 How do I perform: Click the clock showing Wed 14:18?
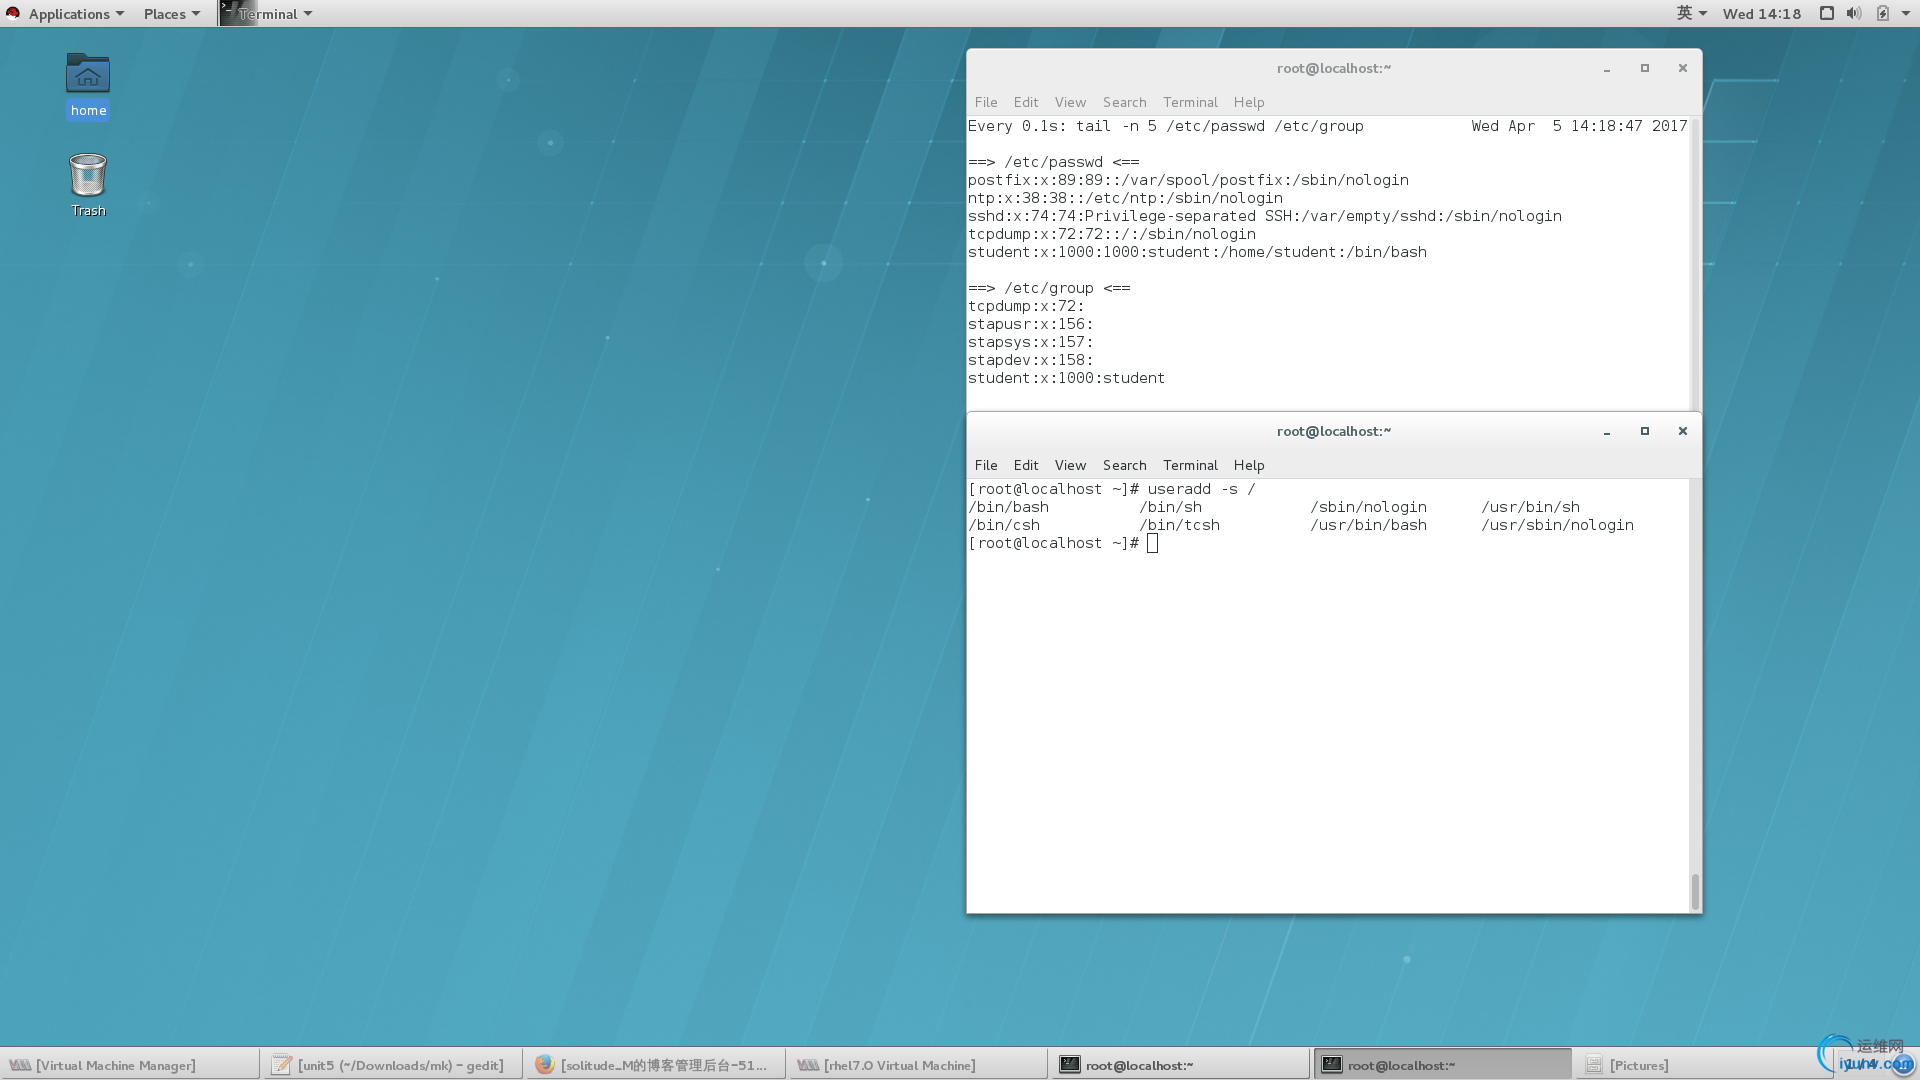click(x=1761, y=14)
